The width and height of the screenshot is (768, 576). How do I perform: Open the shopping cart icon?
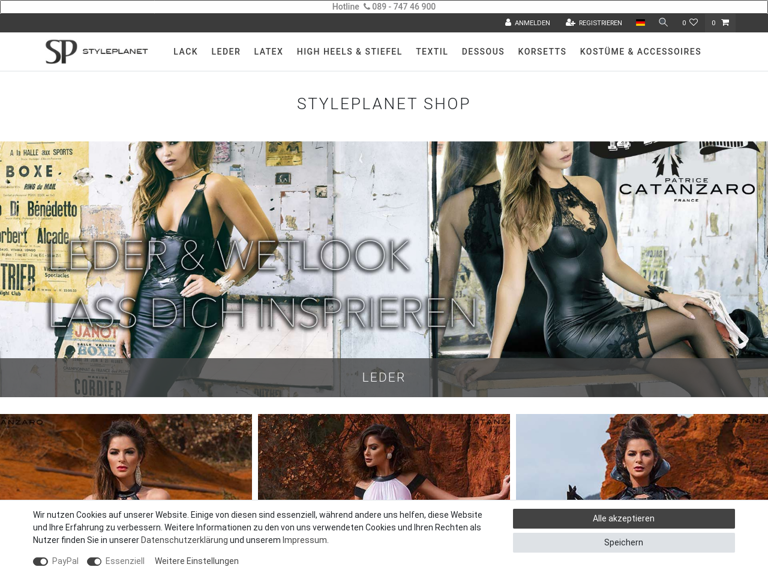coord(720,23)
